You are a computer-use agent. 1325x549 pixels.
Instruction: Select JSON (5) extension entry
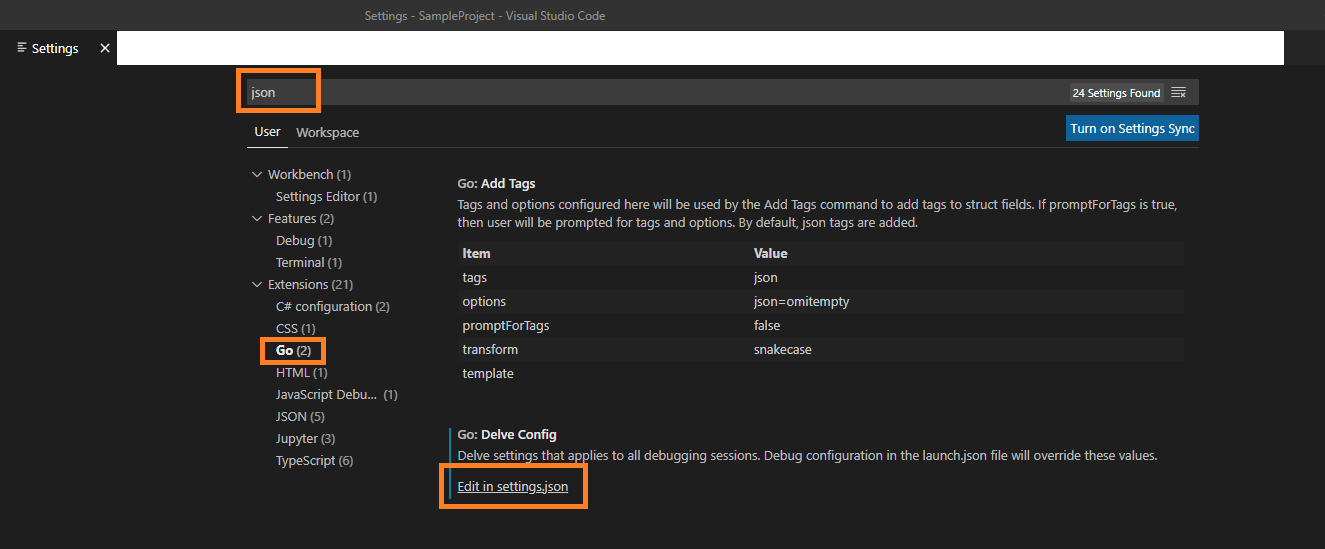pyautogui.click(x=300, y=417)
